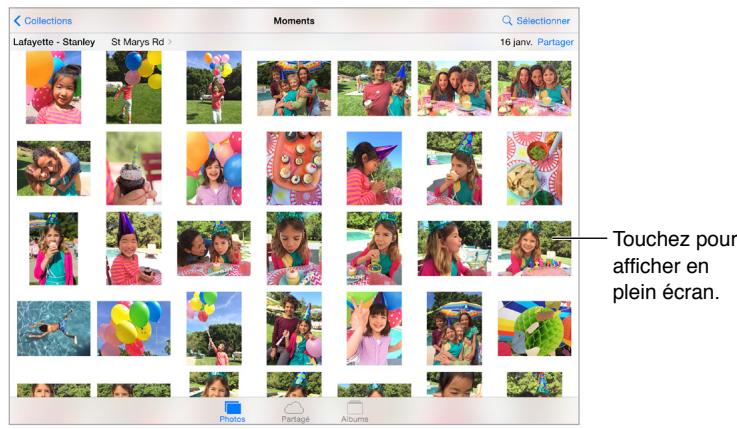The width and height of the screenshot is (737, 429).
Task: Open landscape photo of balloons against sky
Action: (x=133, y=328)
